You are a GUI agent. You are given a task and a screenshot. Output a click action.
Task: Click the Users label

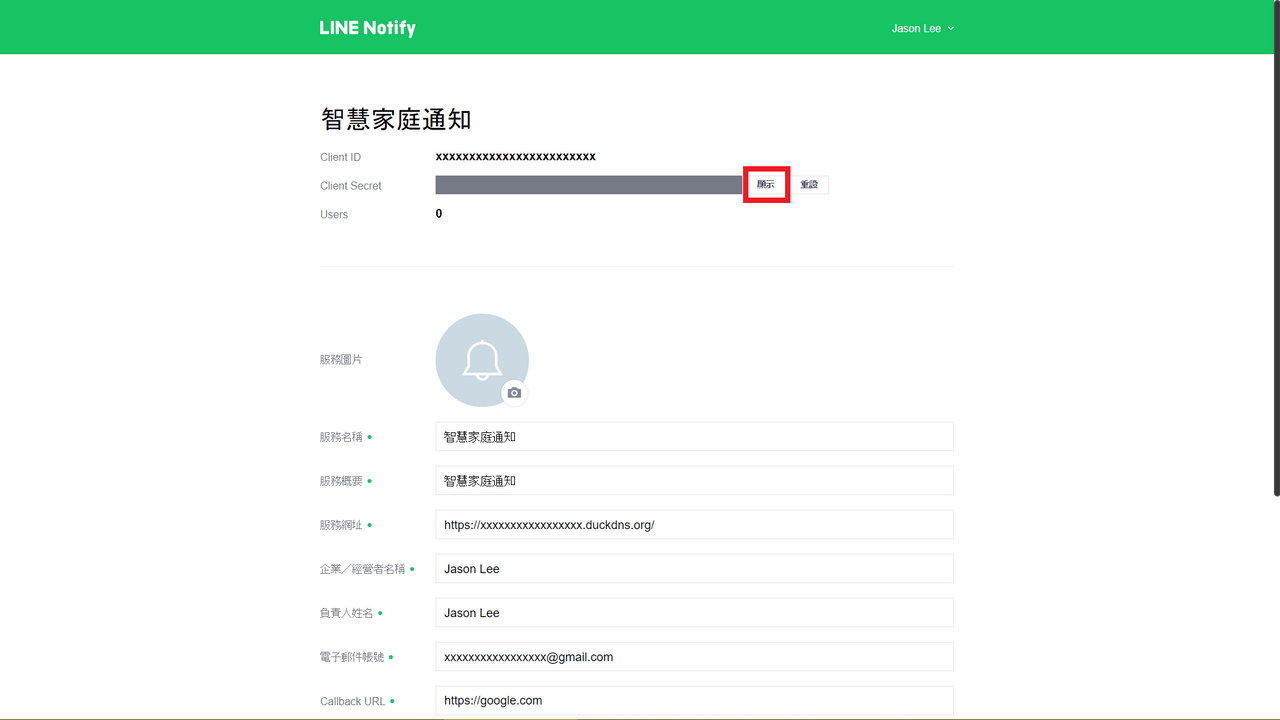[x=334, y=215]
